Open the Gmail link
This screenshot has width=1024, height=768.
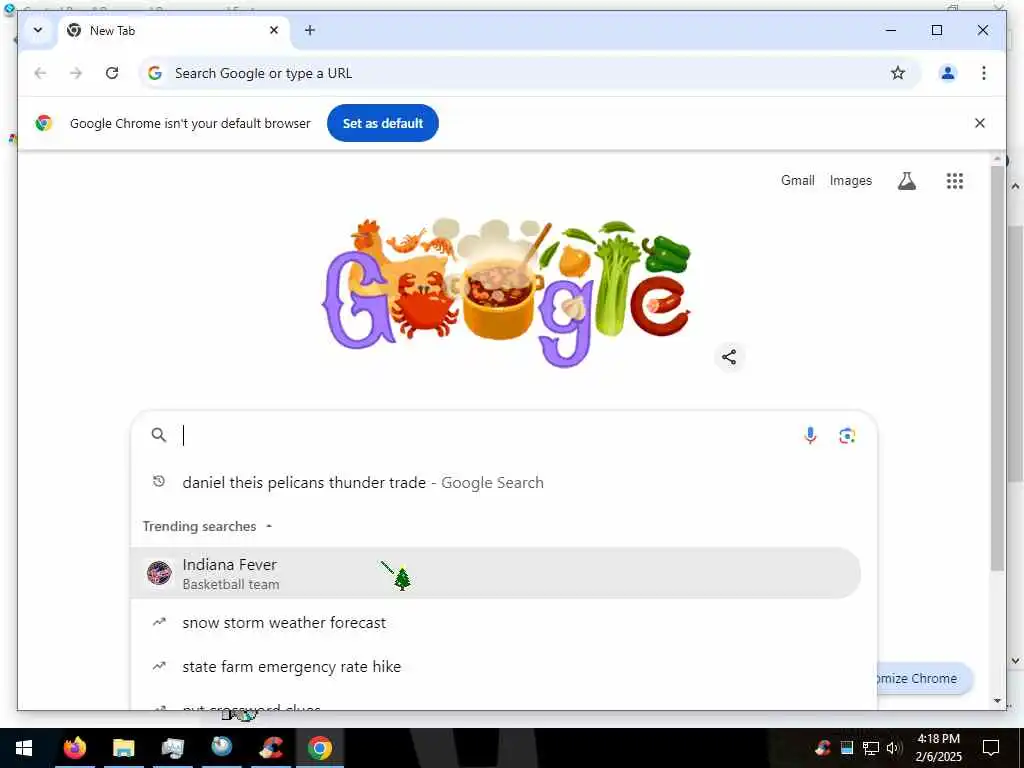(797, 180)
